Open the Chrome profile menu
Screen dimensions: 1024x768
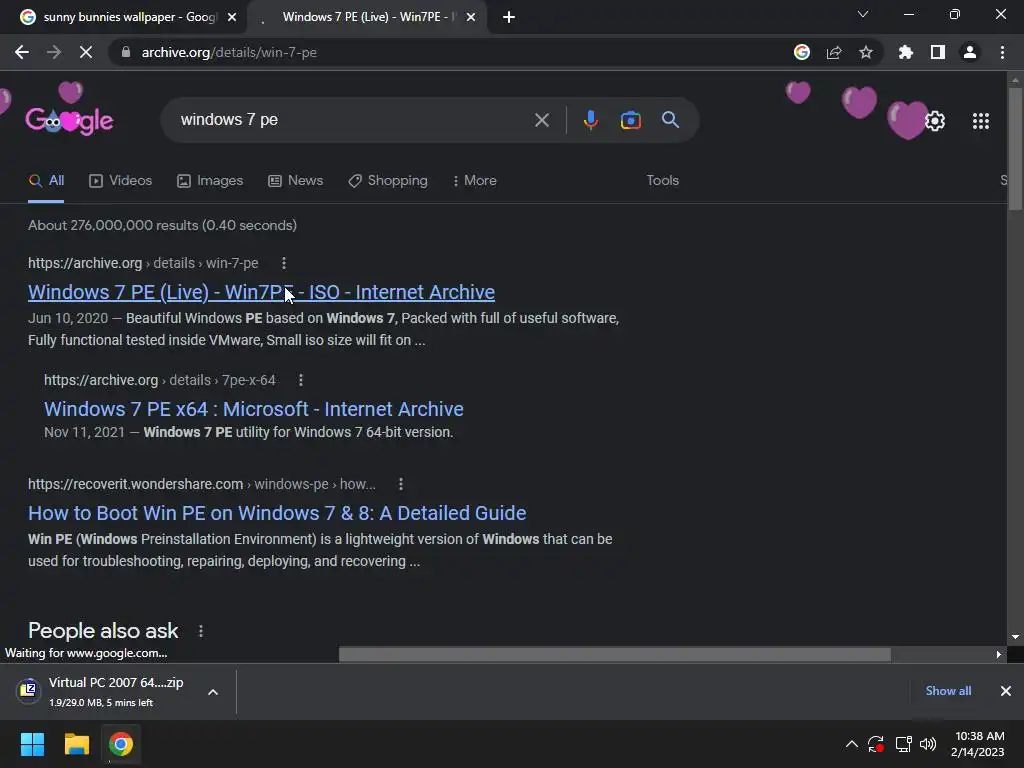coord(970,52)
